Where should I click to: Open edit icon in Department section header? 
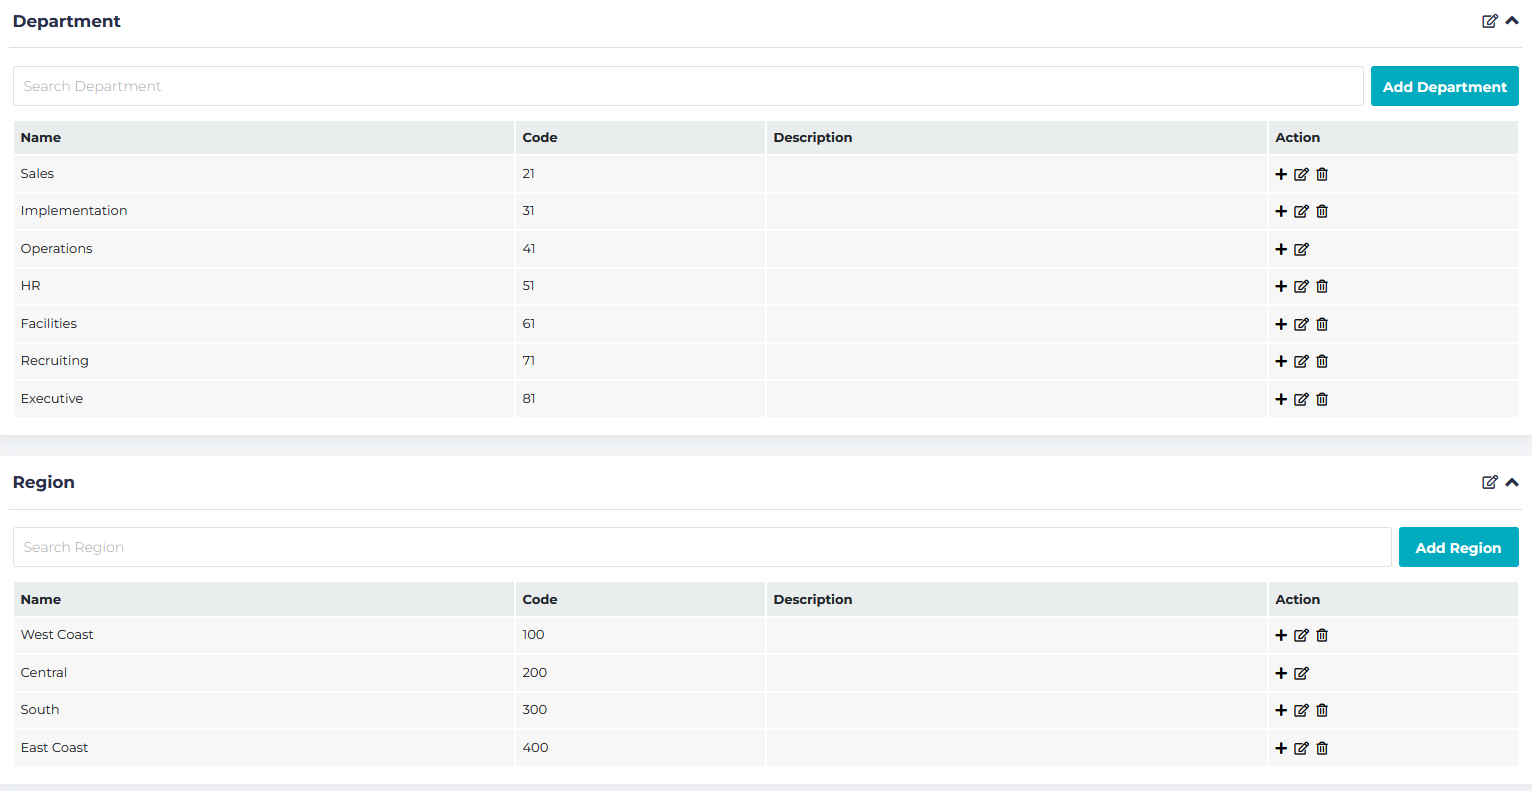tap(1490, 21)
